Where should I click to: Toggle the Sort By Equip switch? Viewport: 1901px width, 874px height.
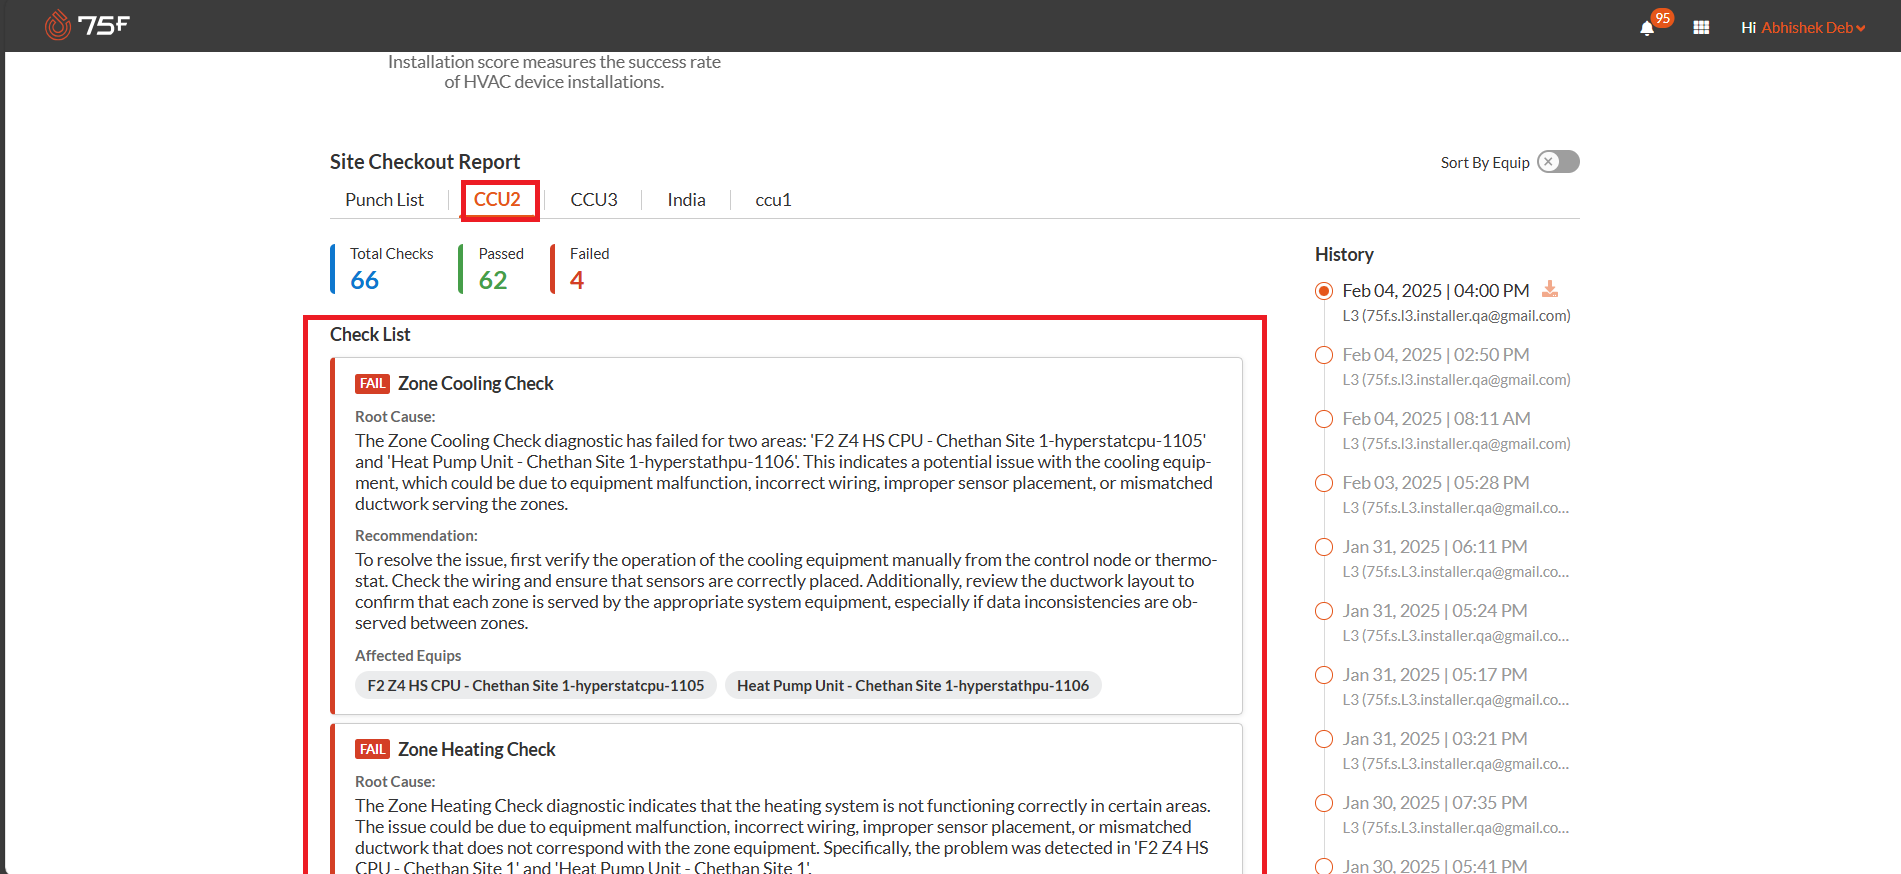tap(1558, 162)
